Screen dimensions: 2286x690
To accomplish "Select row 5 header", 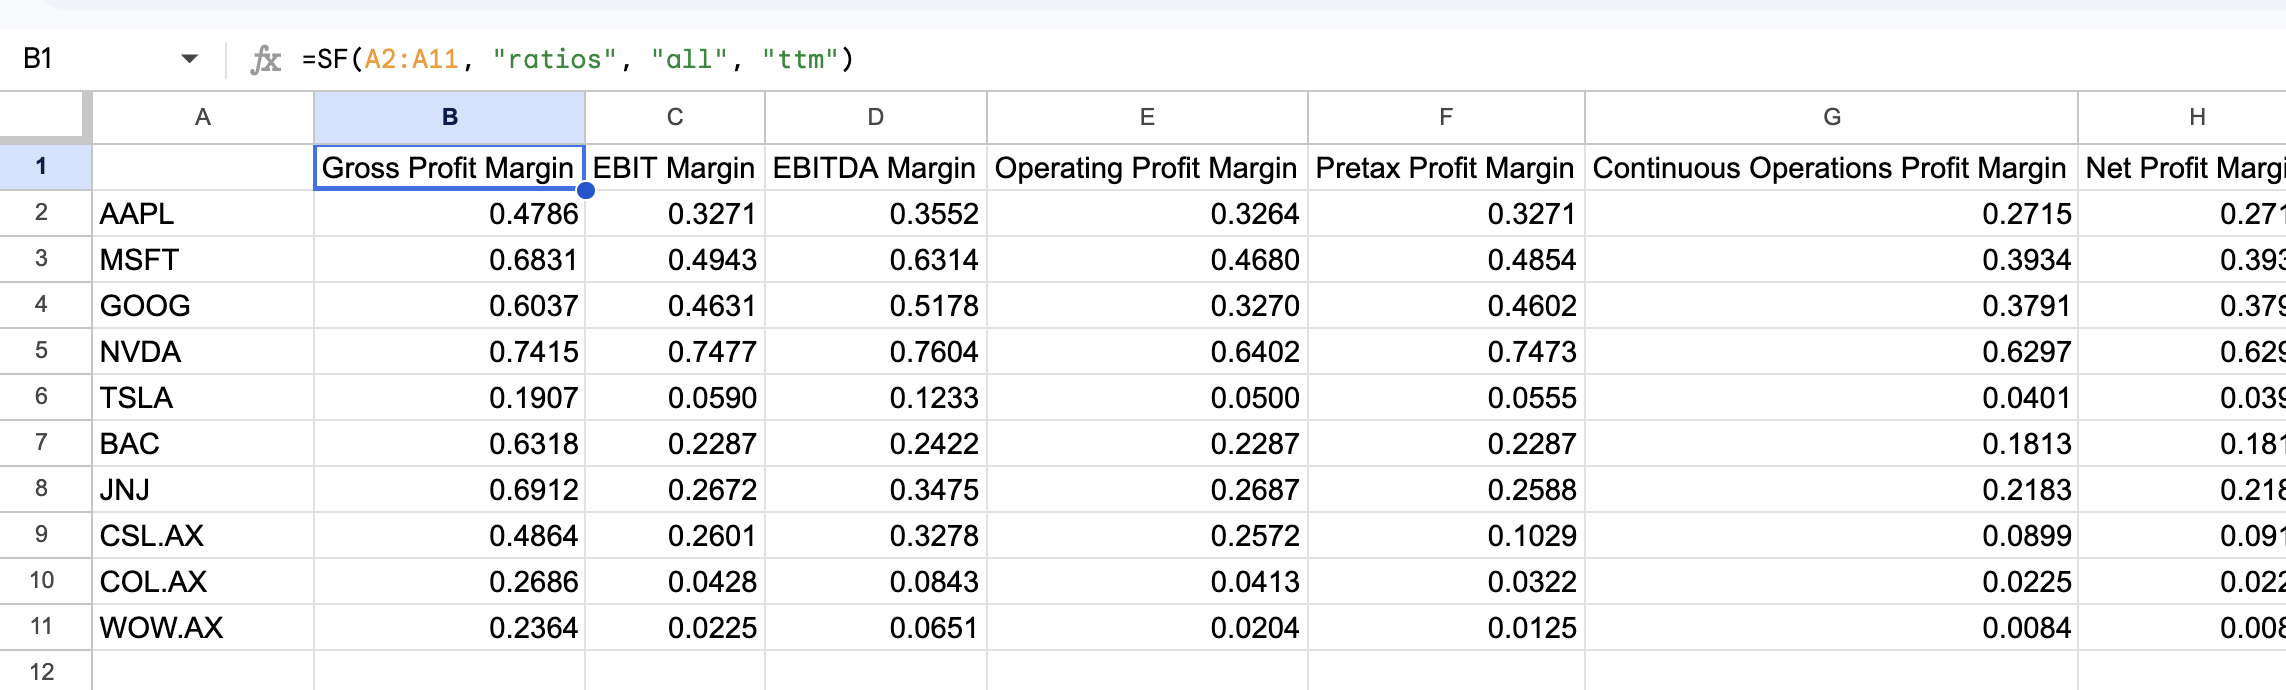I will tap(41, 351).
